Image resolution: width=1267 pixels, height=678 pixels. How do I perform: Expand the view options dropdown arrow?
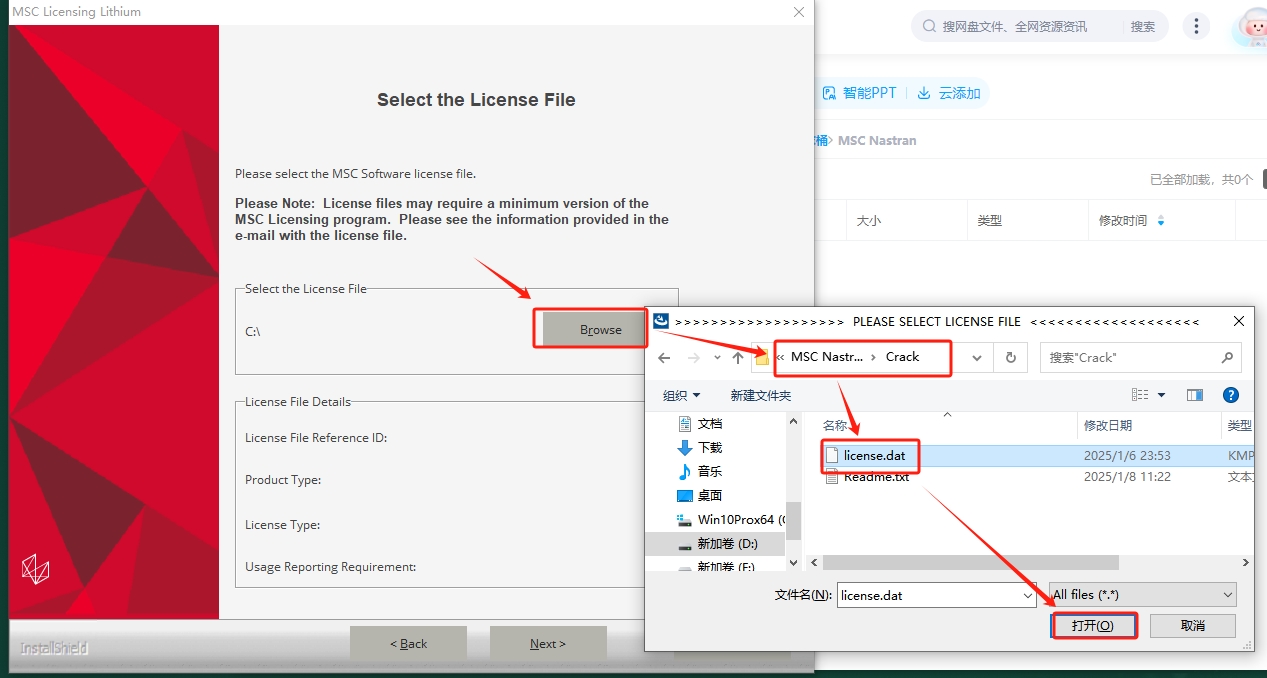point(1161,395)
